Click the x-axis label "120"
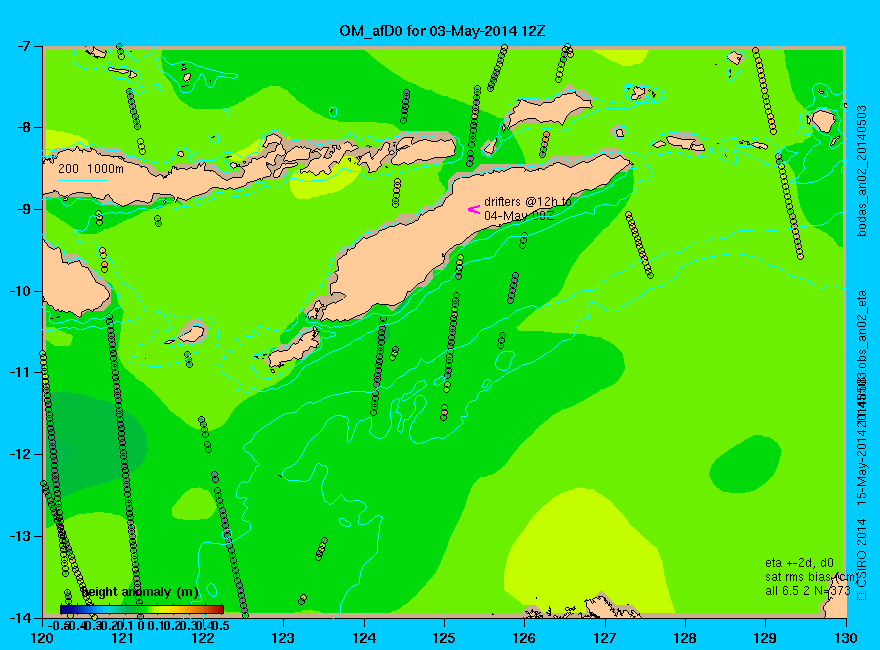Viewport: 880px width, 650px height. pyautogui.click(x=43, y=639)
